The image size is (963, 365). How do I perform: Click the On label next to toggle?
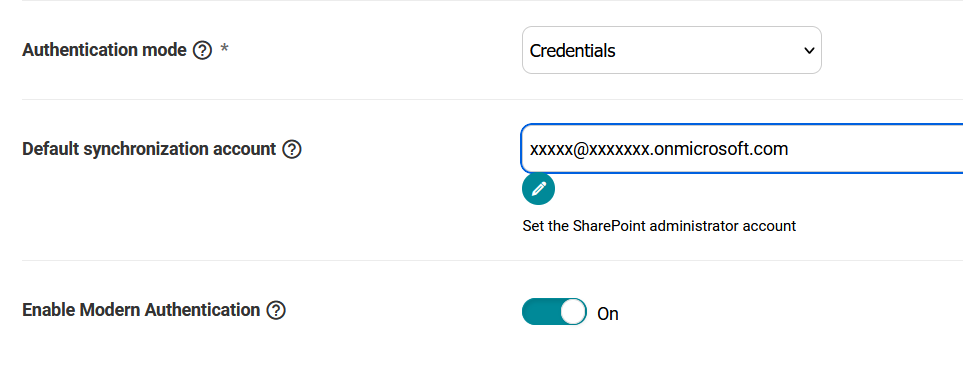coord(608,314)
